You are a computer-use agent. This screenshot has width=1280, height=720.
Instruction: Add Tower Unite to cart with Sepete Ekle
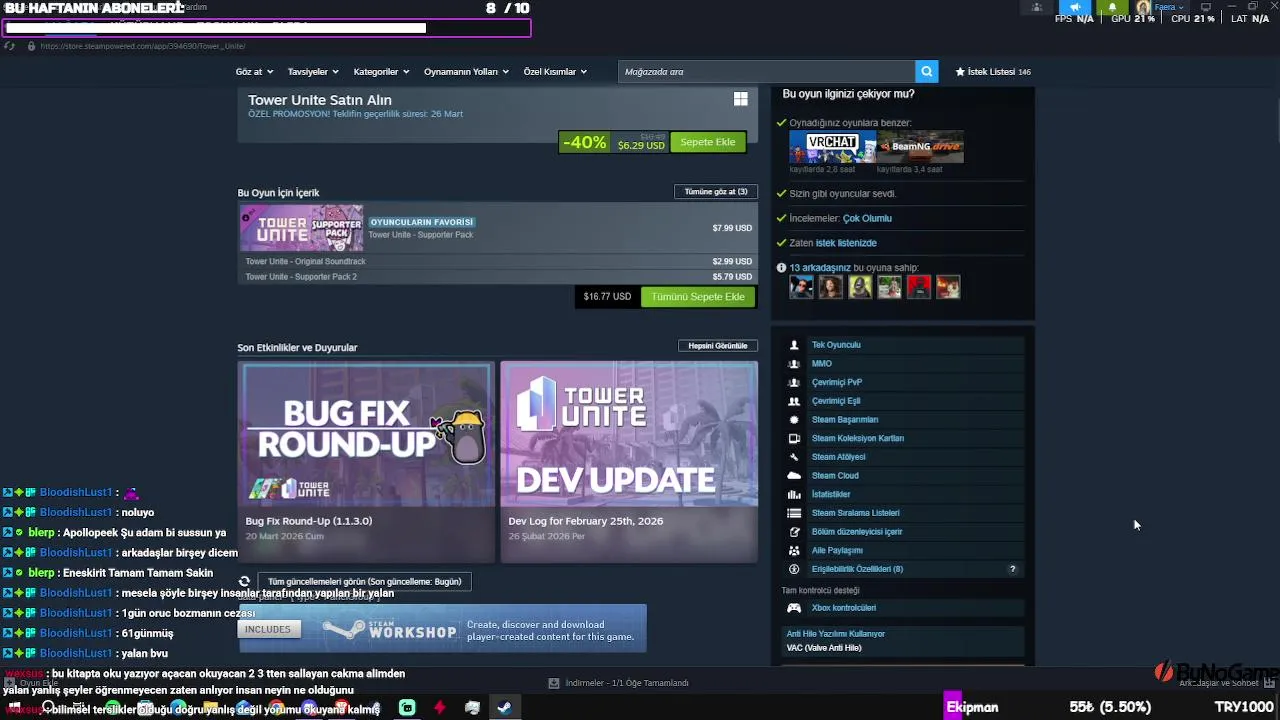(x=708, y=142)
